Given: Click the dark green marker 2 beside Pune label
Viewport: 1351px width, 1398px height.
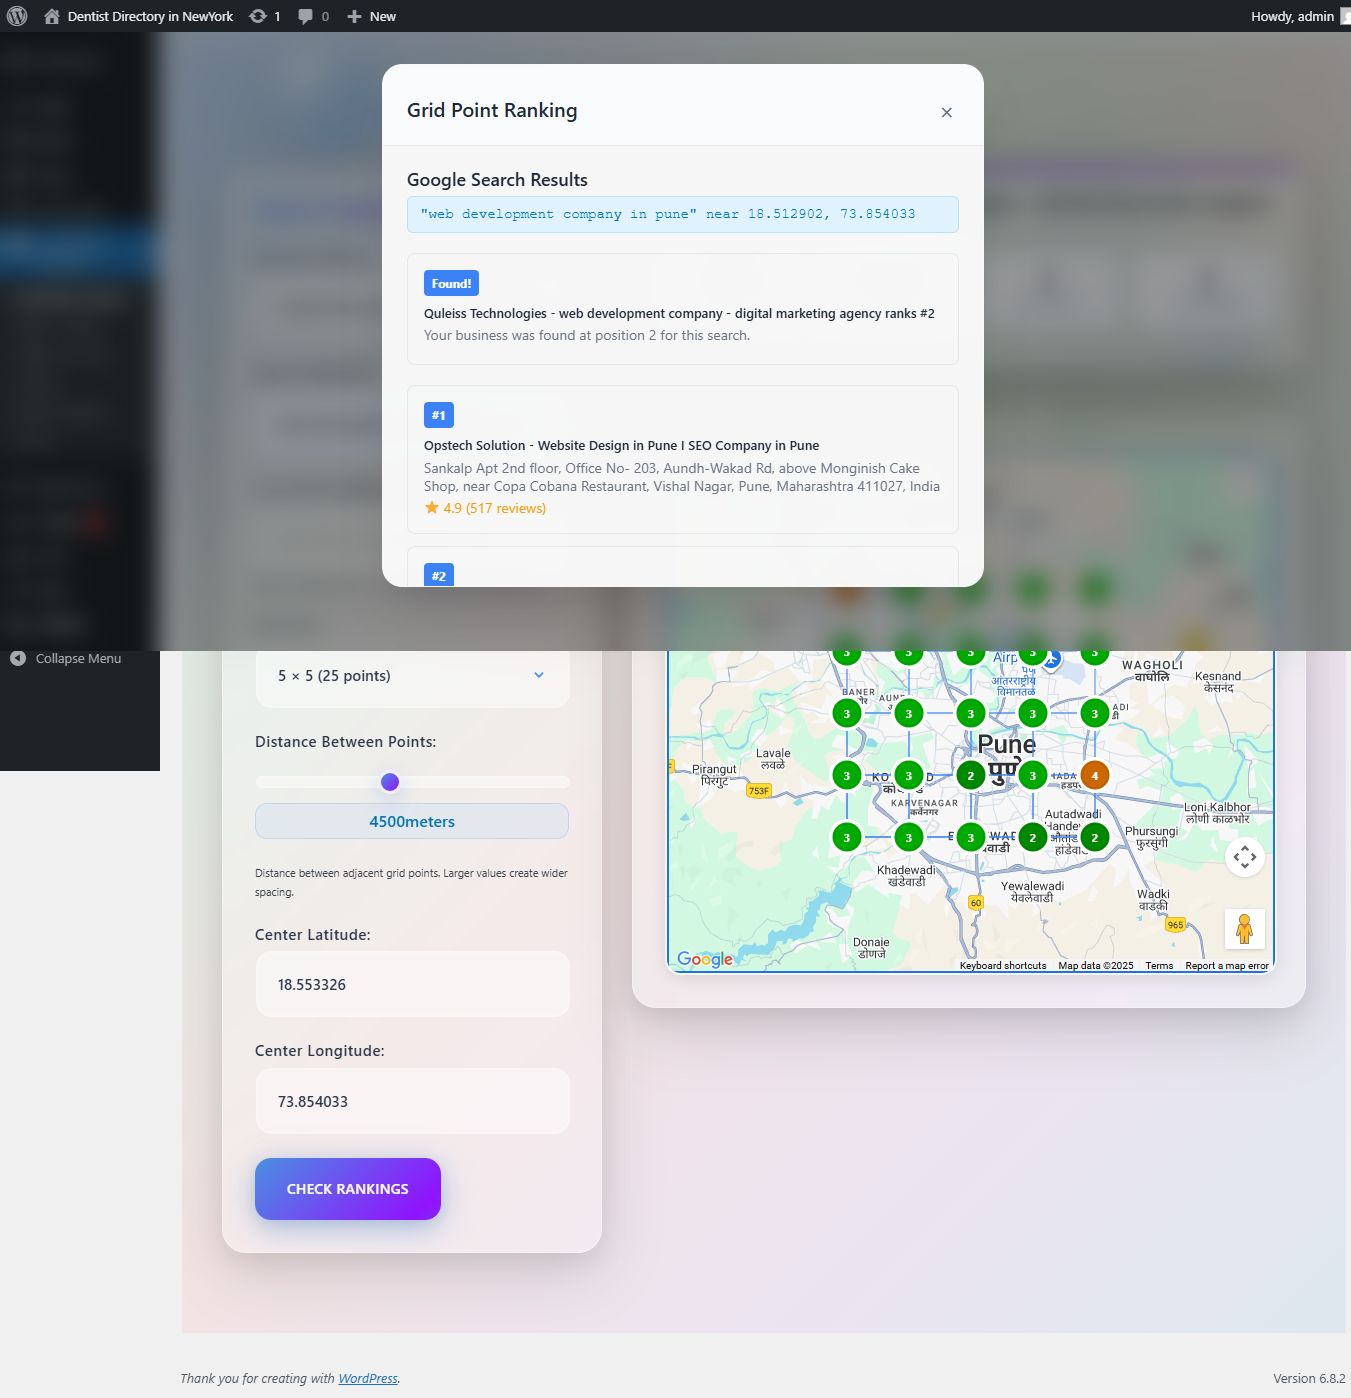Looking at the screenshot, I should click(971, 775).
